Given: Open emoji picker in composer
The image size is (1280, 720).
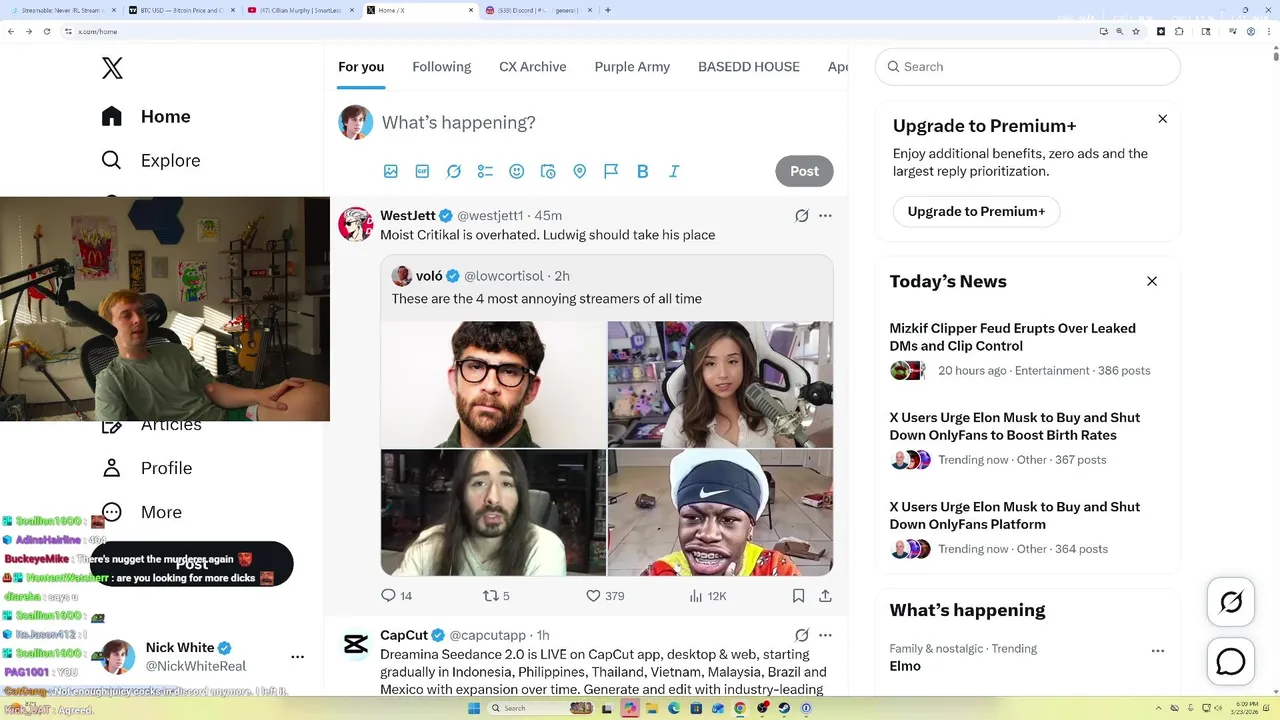Looking at the screenshot, I should click(x=517, y=171).
